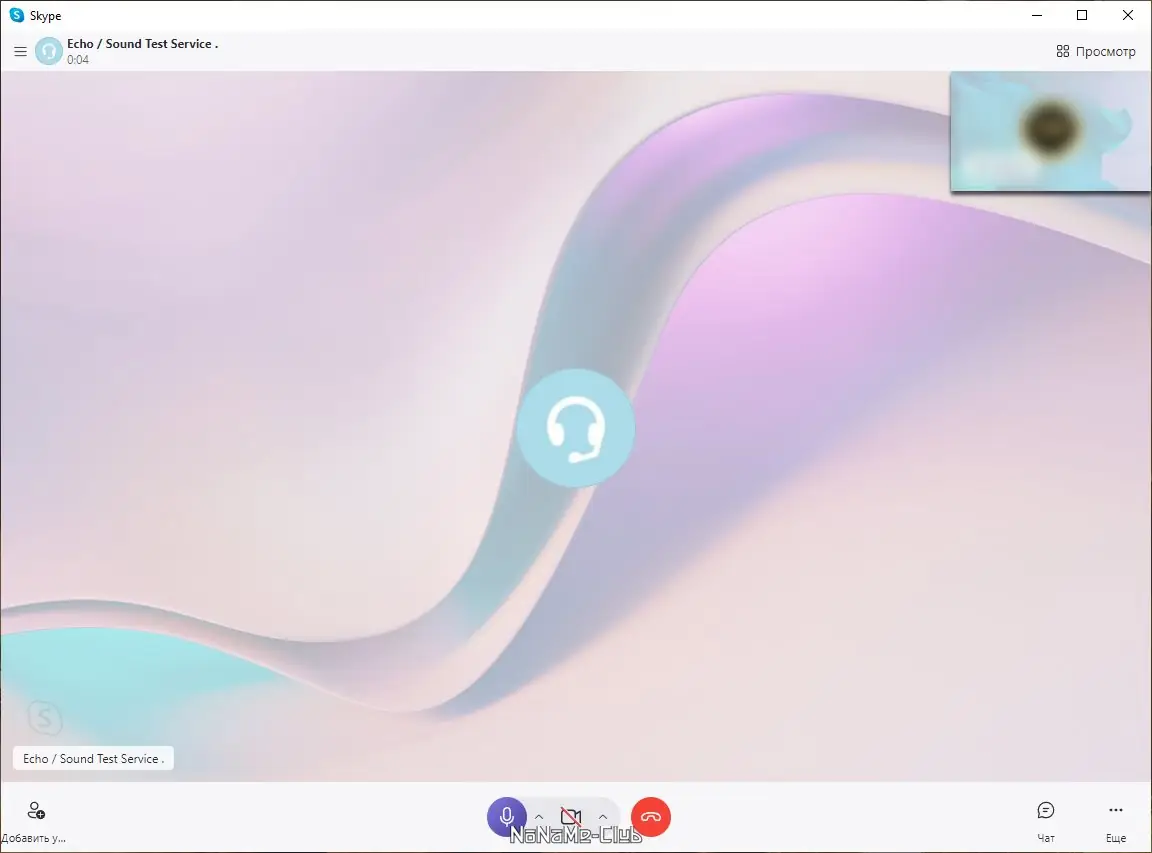Click the Echo / Sound Test Service name label

(93, 758)
